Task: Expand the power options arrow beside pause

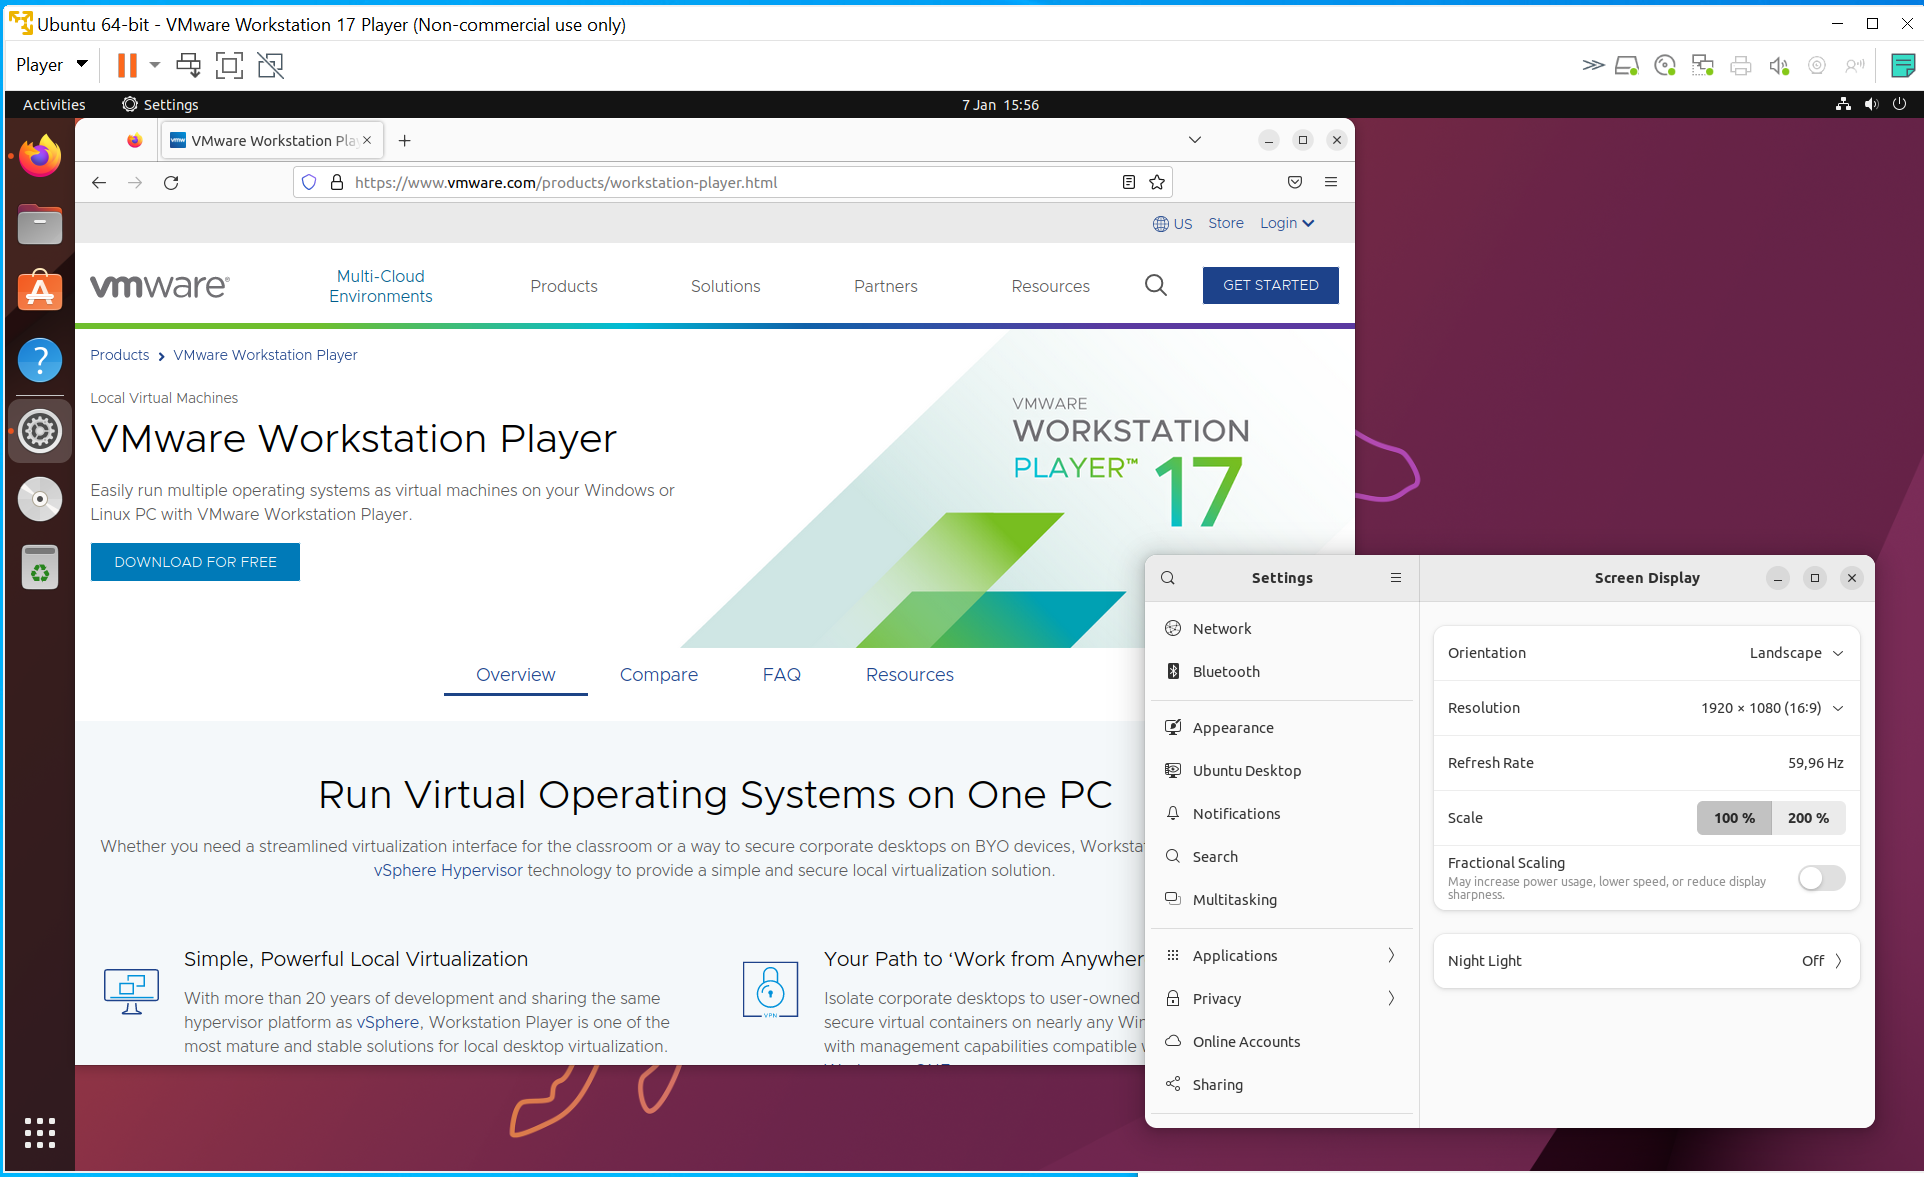Action: [155, 65]
